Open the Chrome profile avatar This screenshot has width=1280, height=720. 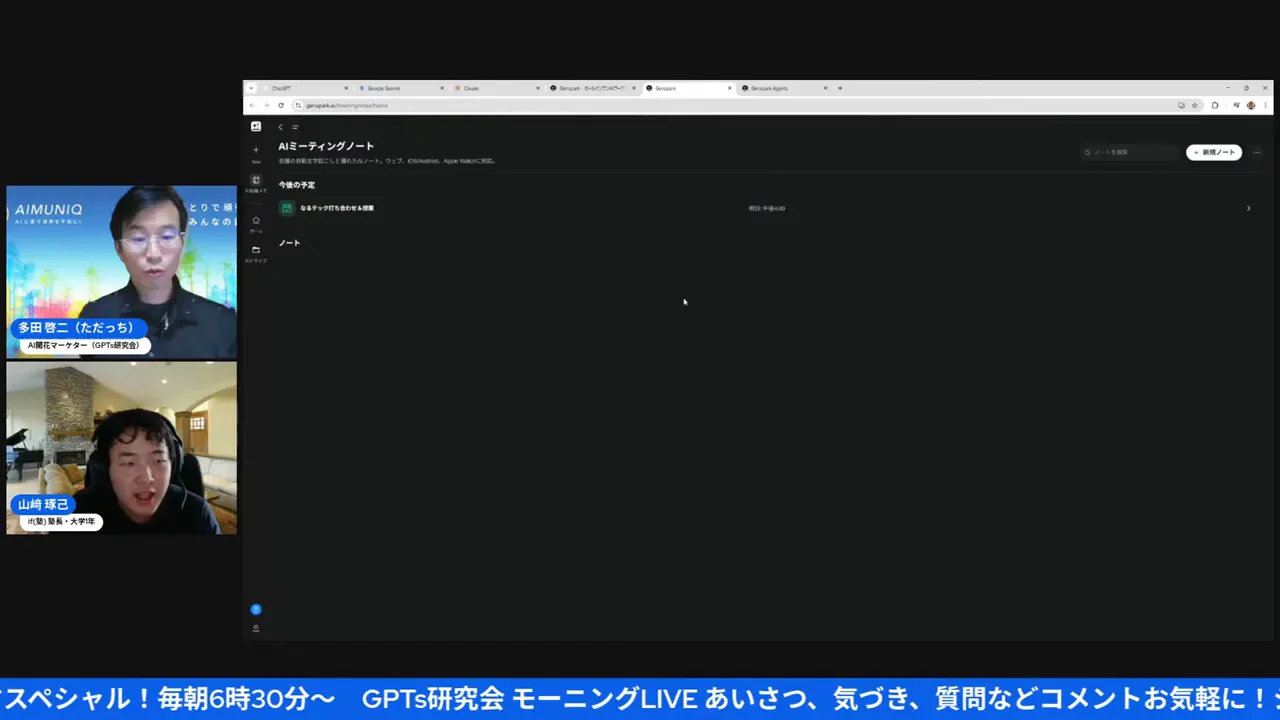[x=1251, y=105]
